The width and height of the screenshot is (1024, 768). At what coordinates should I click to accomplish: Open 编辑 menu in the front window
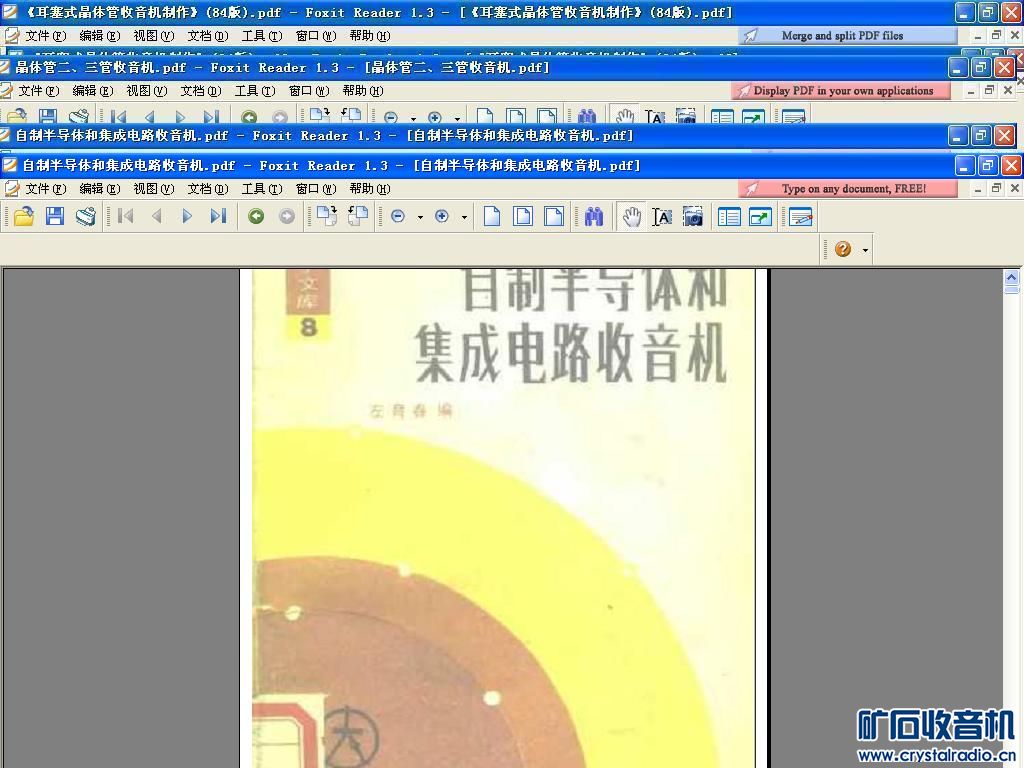[x=99, y=189]
